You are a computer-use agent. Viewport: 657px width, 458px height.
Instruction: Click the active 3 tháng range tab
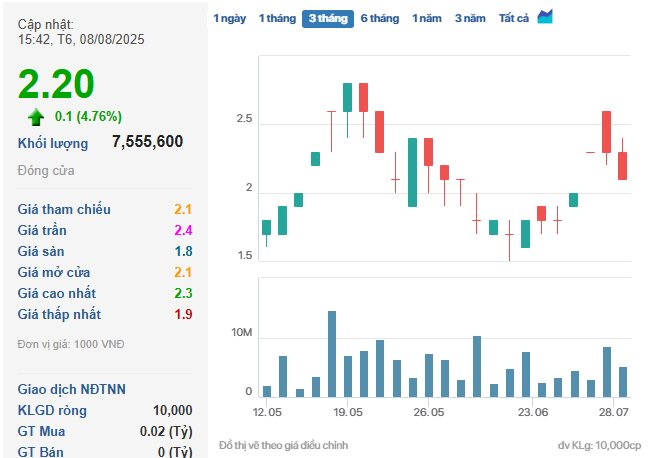pyautogui.click(x=327, y=18)
